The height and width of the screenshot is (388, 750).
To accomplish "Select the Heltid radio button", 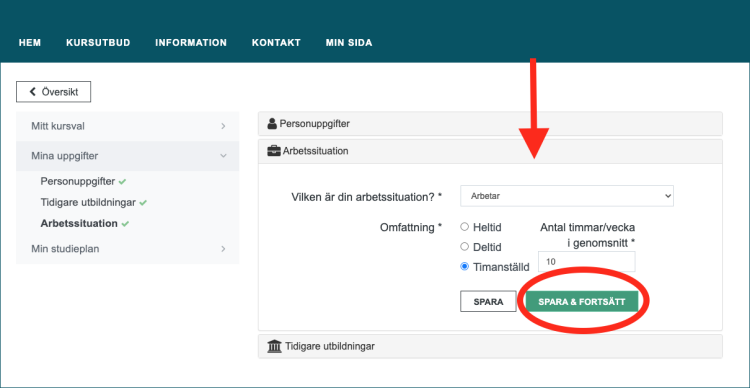I will 464,227.
